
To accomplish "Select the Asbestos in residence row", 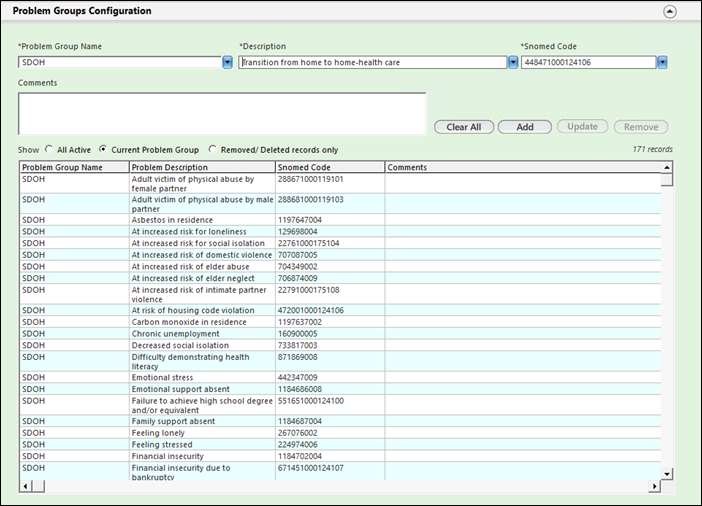I will (x=340, y=220).
